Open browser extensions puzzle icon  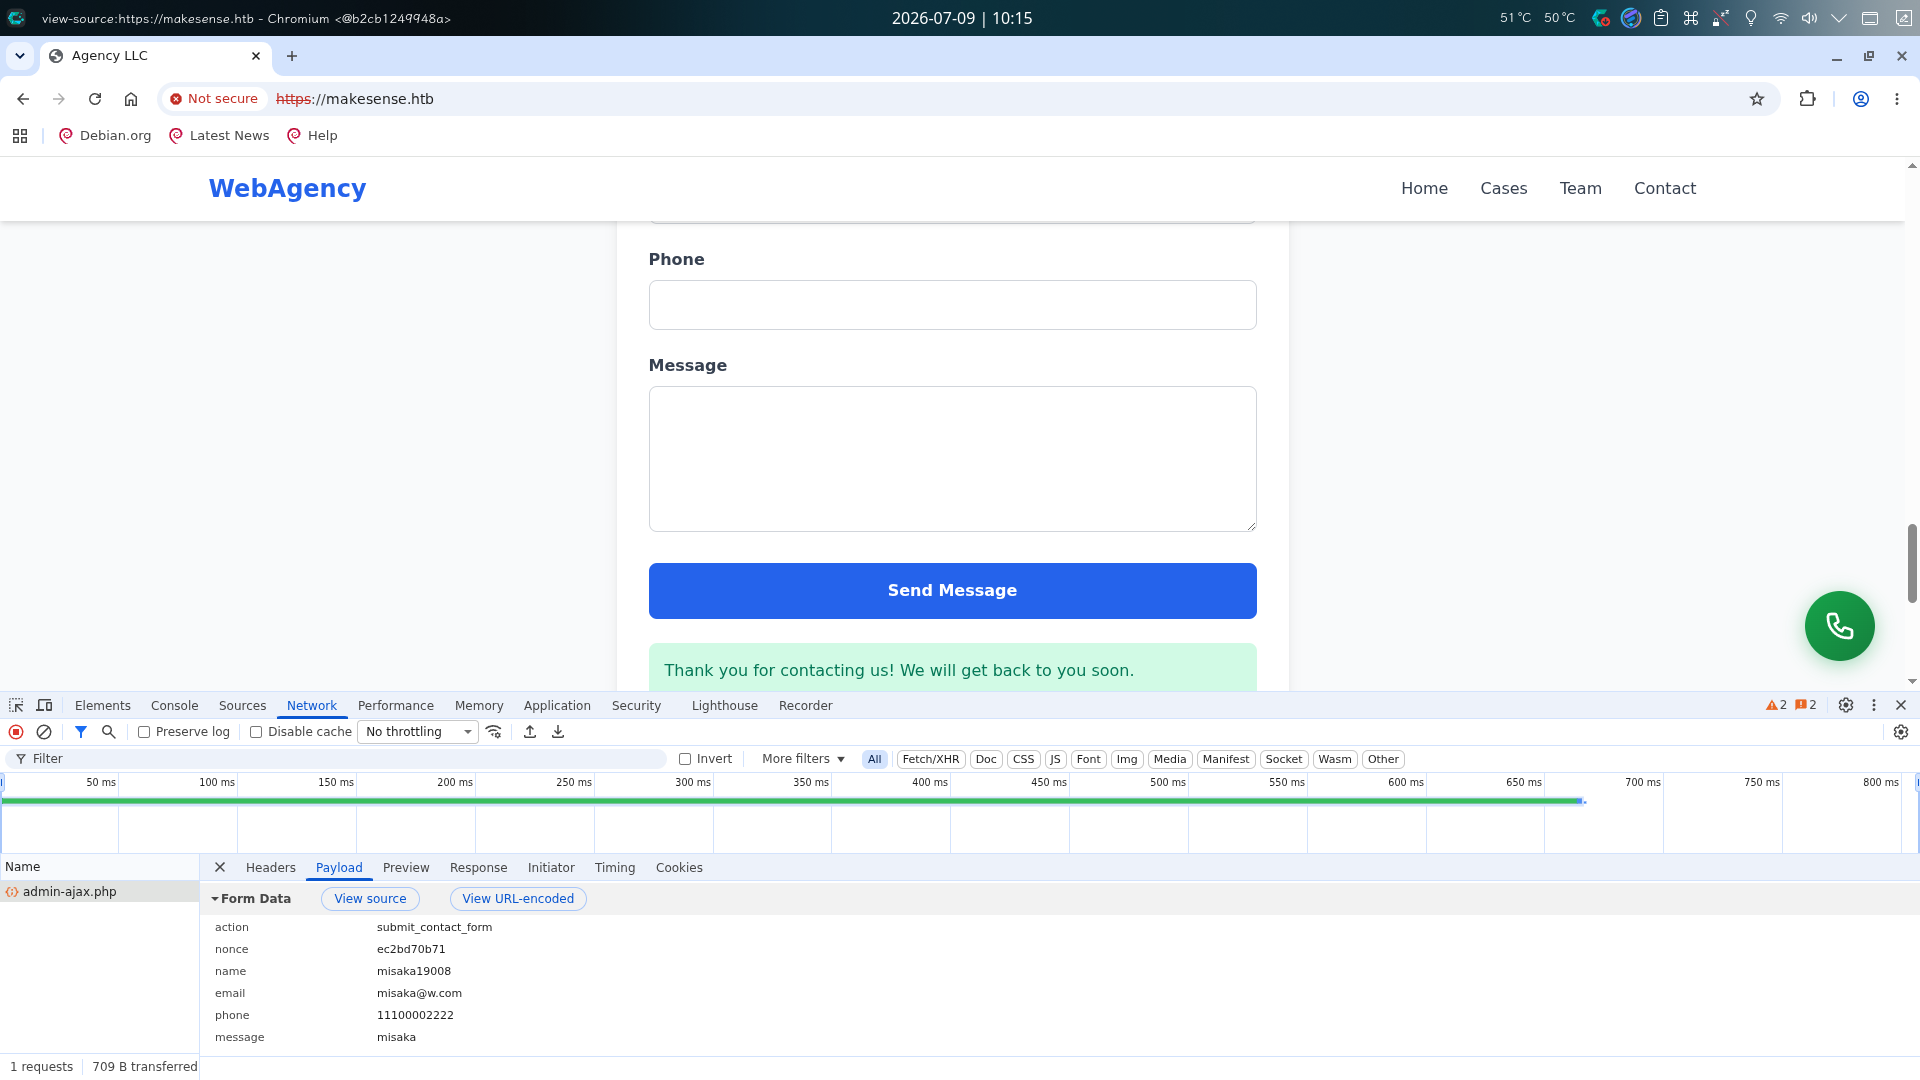point(1807,99)
